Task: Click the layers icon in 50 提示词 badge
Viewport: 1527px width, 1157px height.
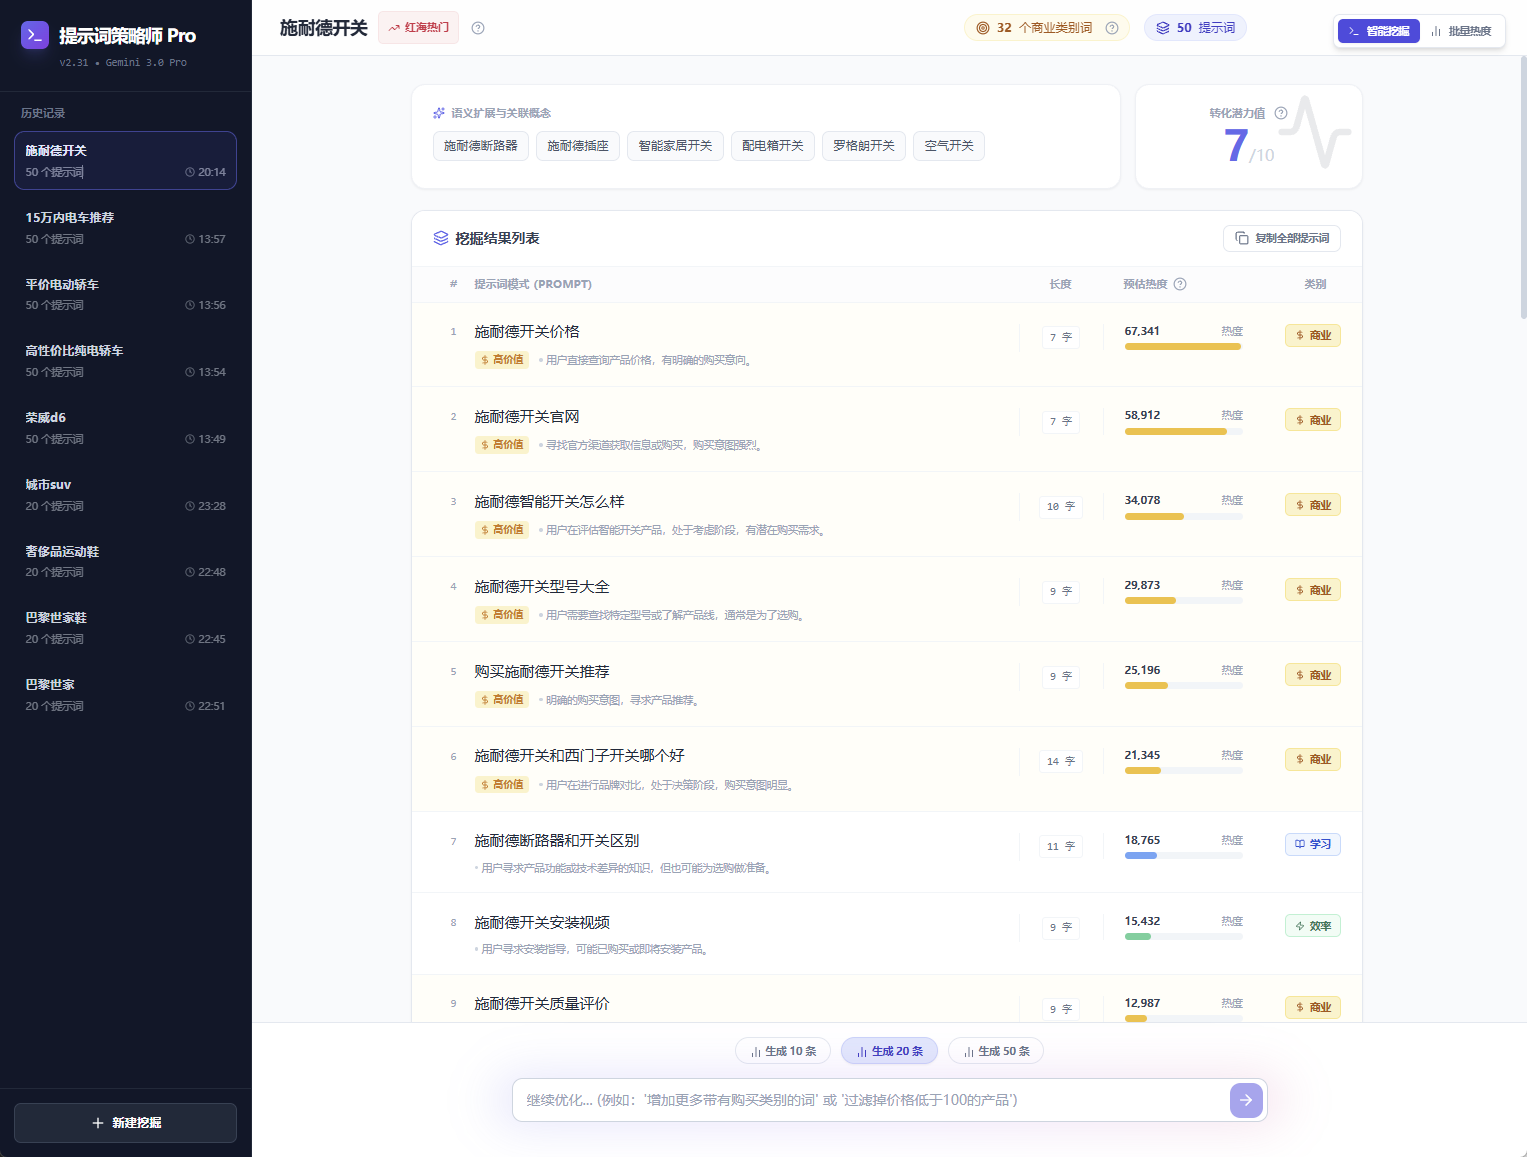Action: click(1163, 28)
